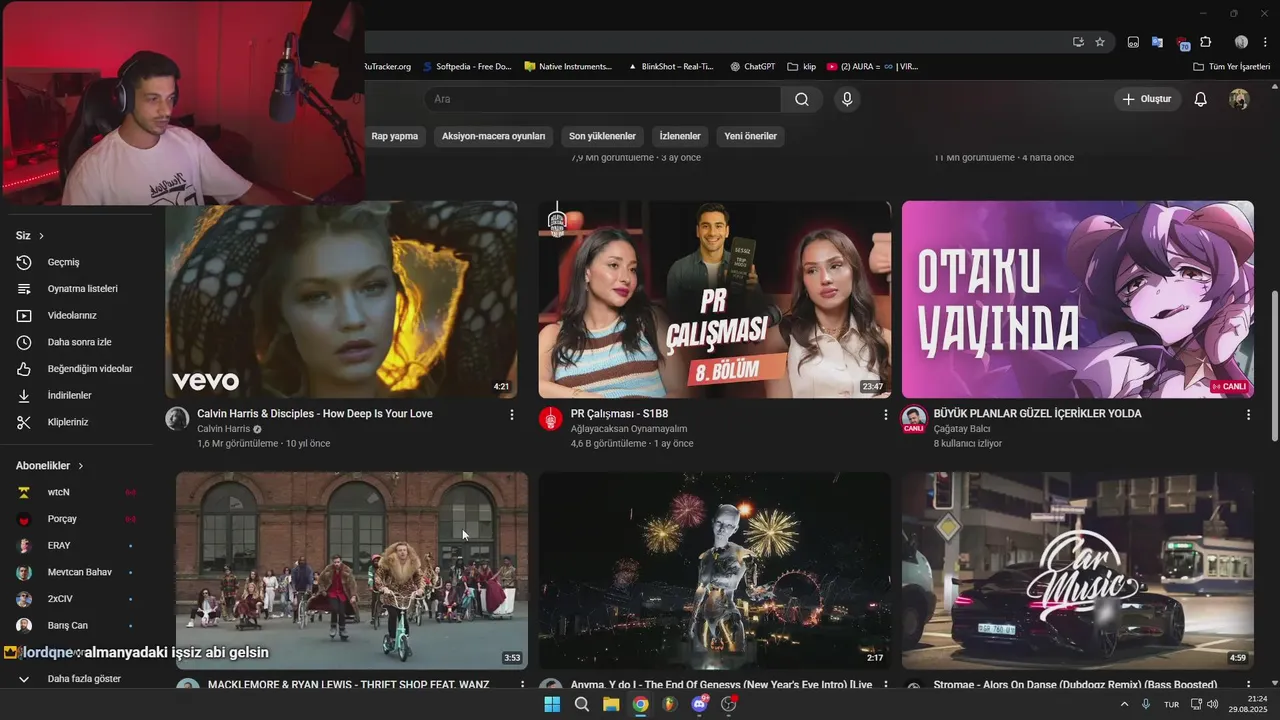Open the Softpedia bookmark
The image size is (1280, 720).
tap(467, 67)
